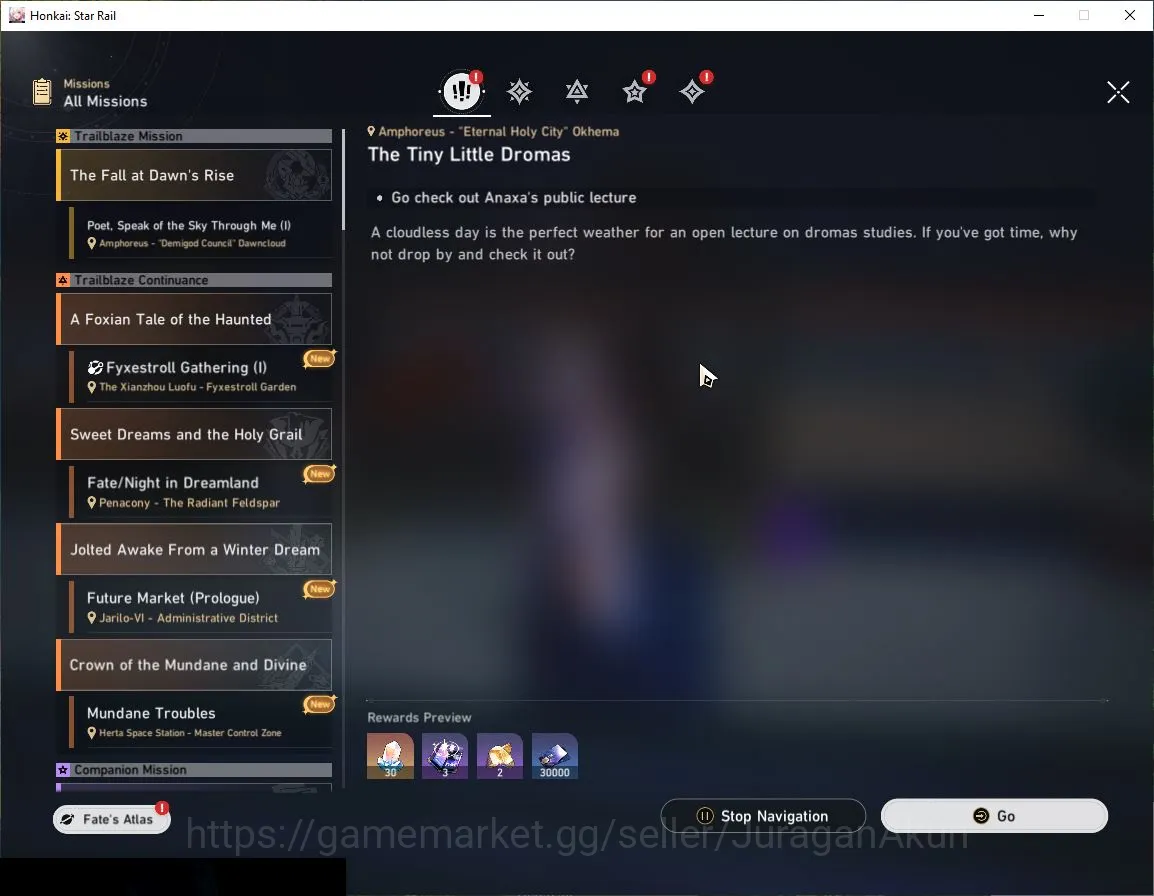
Task: Open The Fall at Dawn's Rise mission
Action: coord(194,175)
